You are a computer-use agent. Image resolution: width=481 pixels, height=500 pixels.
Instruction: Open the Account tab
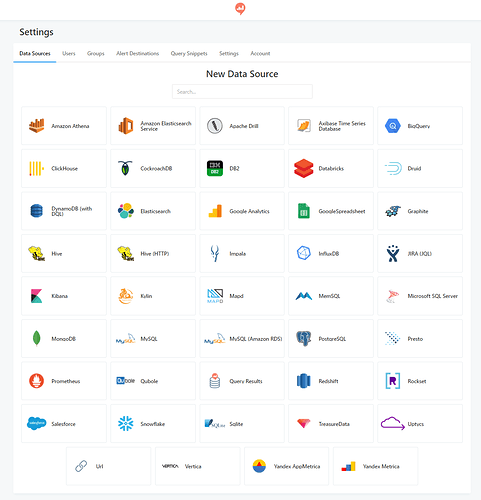tap(260, 53)
